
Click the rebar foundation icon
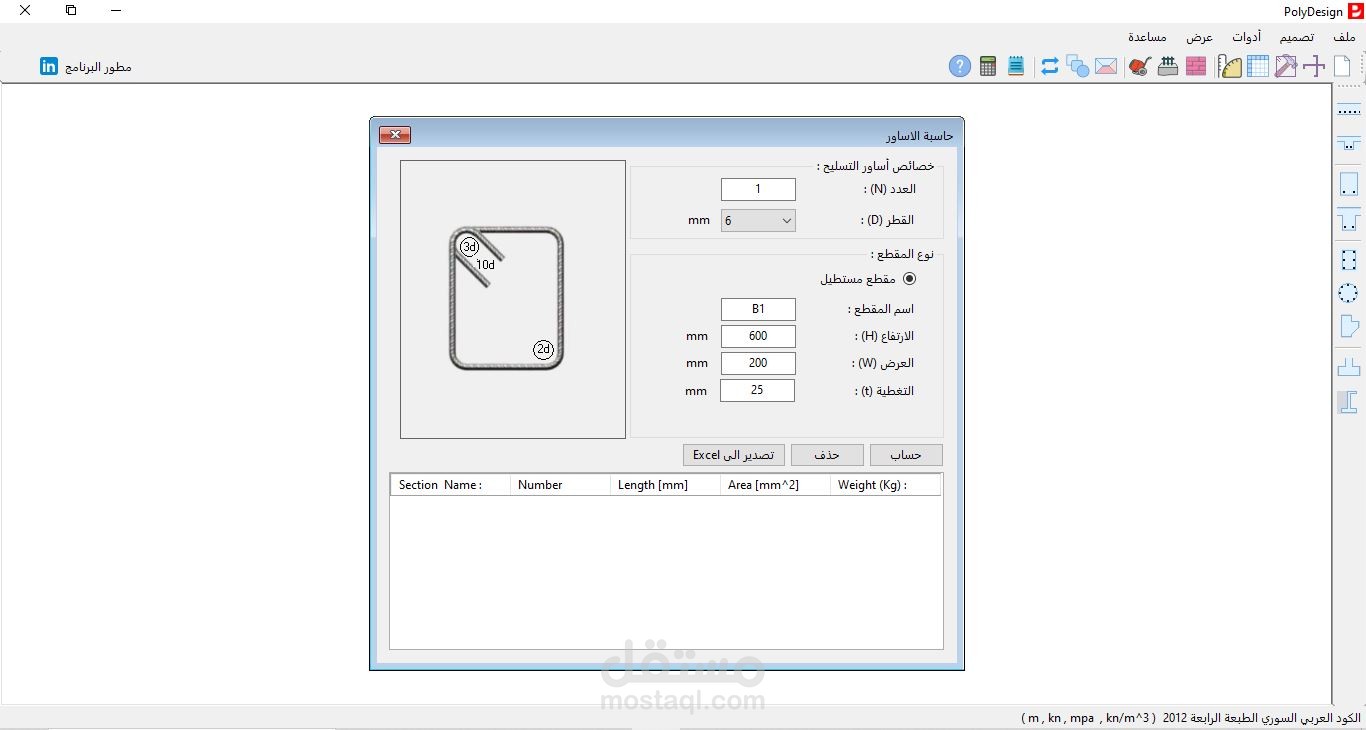click(x=1167, y=67)
